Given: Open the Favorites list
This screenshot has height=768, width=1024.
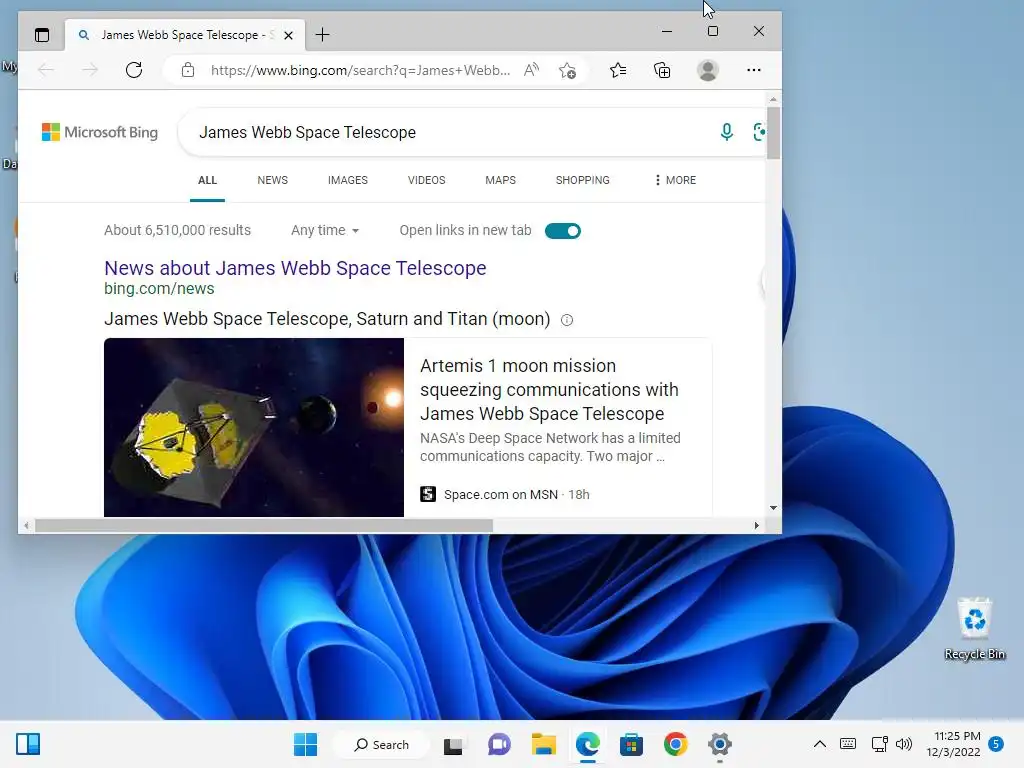Looking at the screenshot, I should coord(618,70).
